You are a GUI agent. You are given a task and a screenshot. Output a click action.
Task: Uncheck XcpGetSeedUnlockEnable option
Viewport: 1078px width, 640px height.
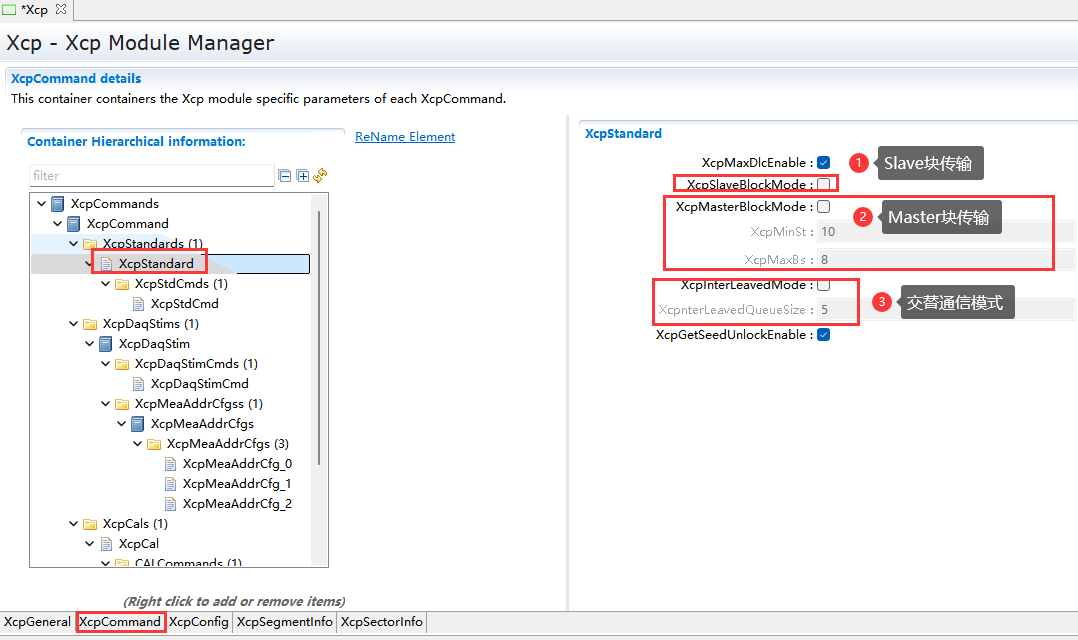coord(823,335)
